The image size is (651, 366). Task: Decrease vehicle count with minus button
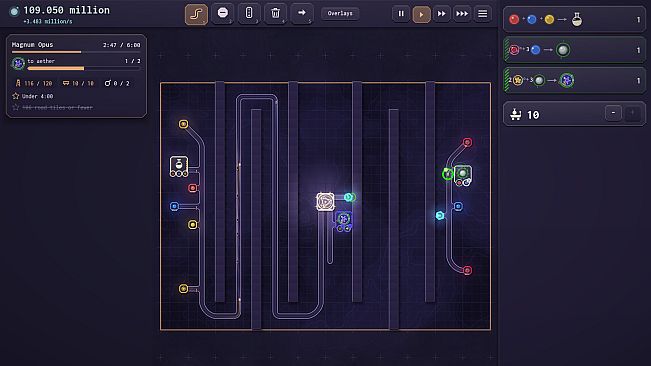point(613,113)
